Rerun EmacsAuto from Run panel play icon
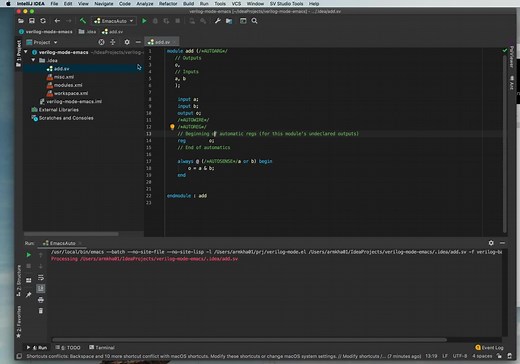 point(29,255)
